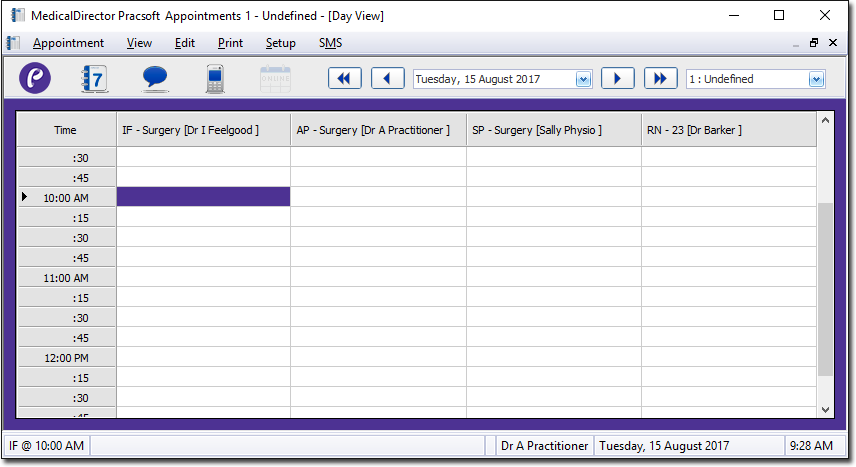Image resolution: width=856 pixels, height=467 pixels.
Task: Click the purple Pracsoft logo icon
Action: (35, 78)
